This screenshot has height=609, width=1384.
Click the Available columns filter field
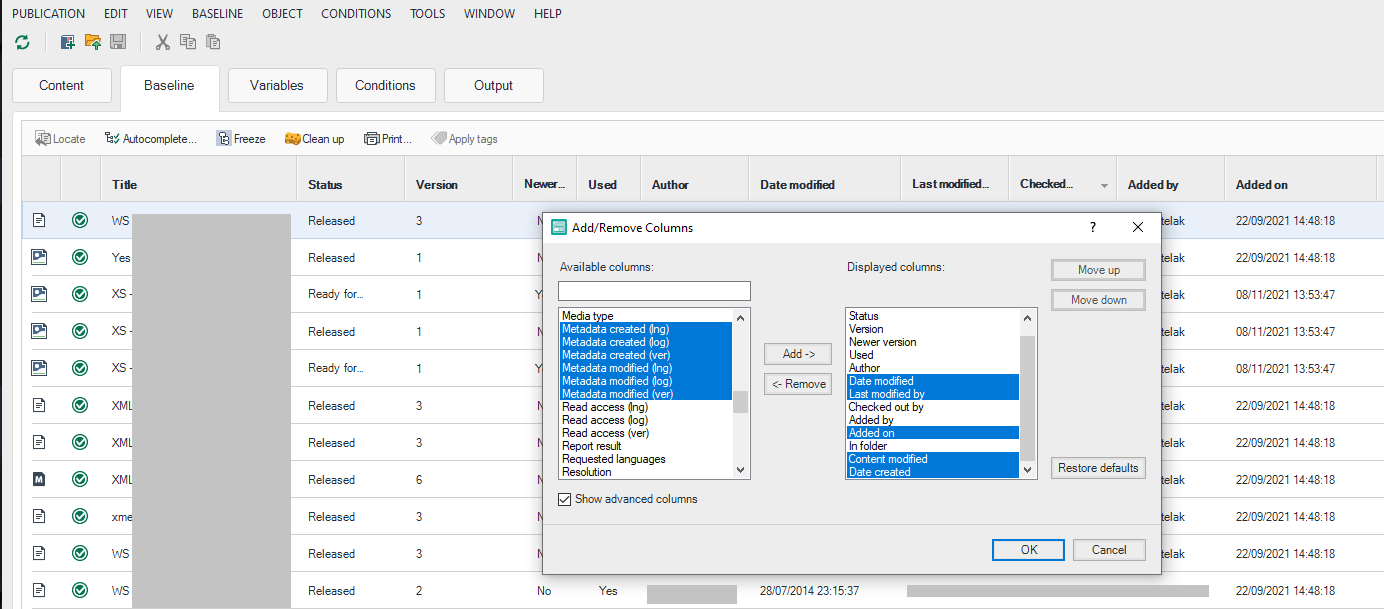point(654,291)
